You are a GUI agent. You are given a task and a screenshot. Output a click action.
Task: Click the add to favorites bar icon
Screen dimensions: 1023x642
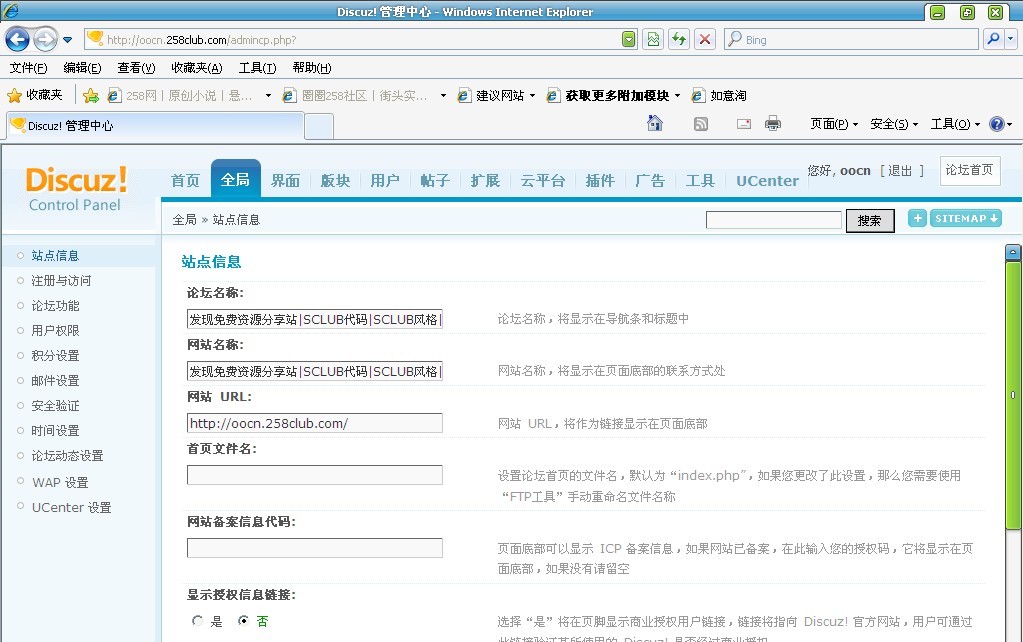[91, 96]
